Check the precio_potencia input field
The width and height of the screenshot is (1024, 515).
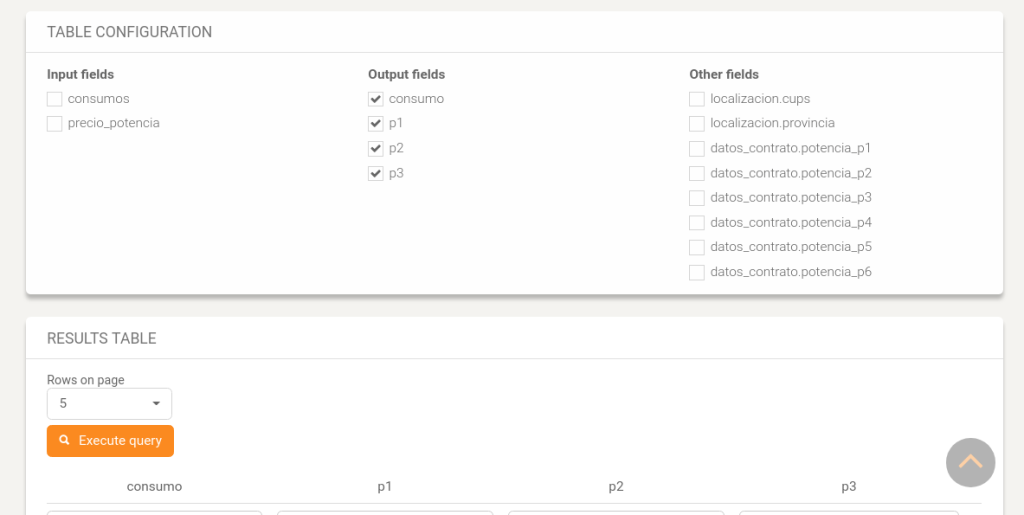tap(54, 123)
